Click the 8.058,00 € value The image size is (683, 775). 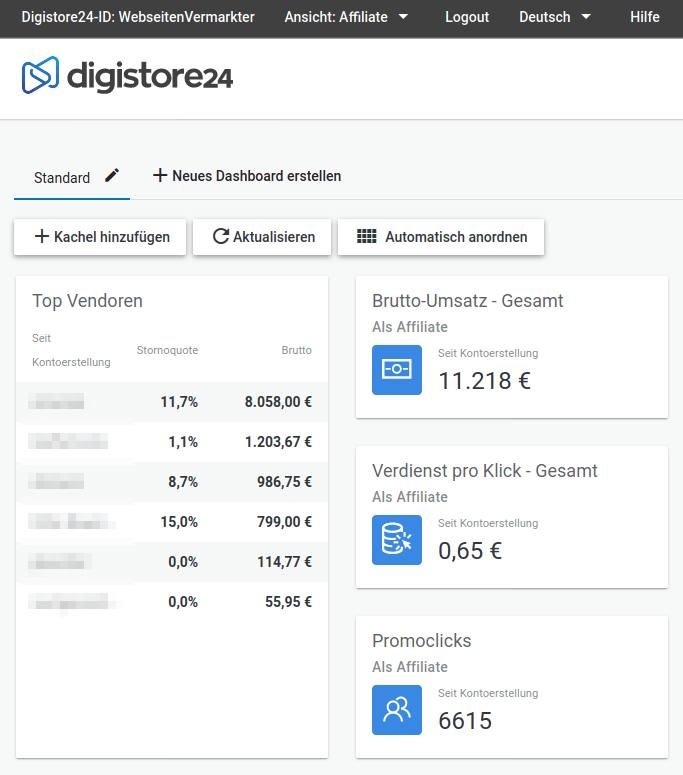[x=278, y=402]
